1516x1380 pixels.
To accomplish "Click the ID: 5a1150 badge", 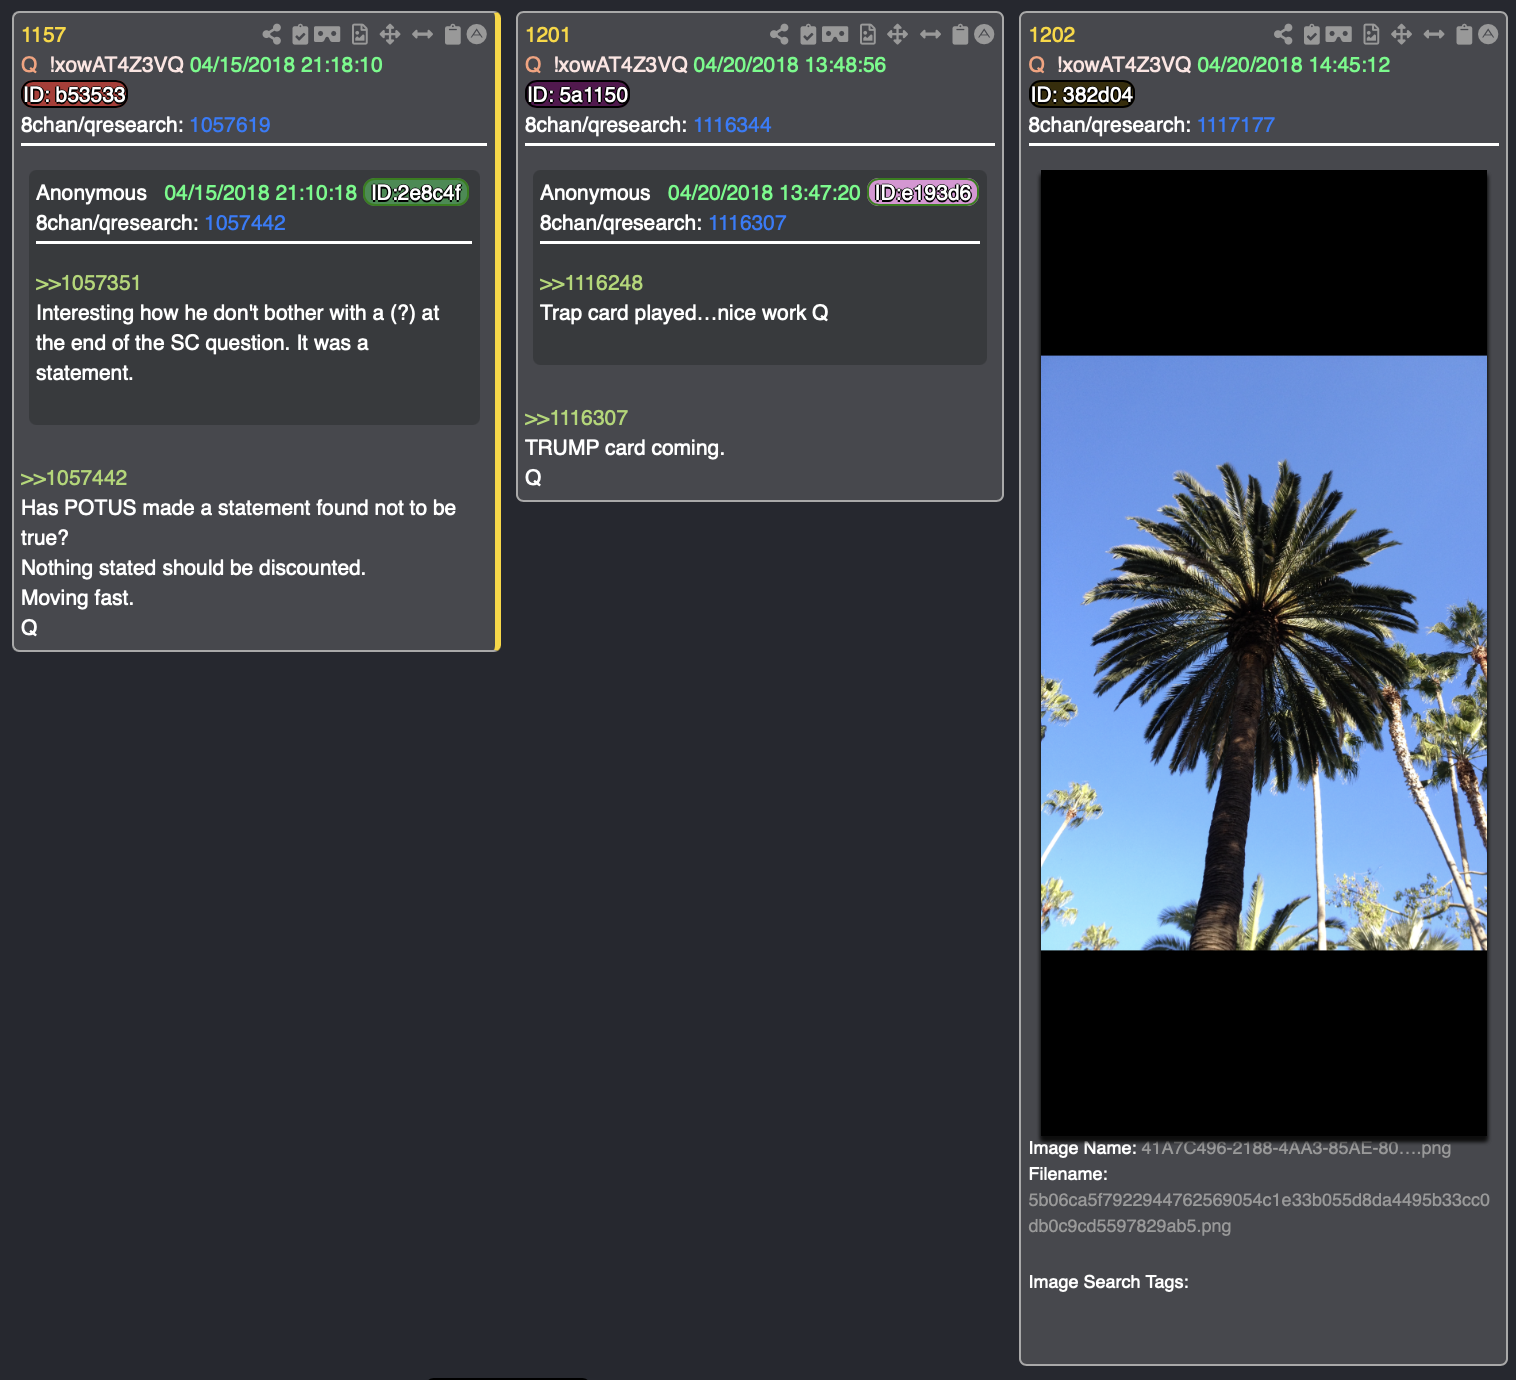I will point(578,95).
